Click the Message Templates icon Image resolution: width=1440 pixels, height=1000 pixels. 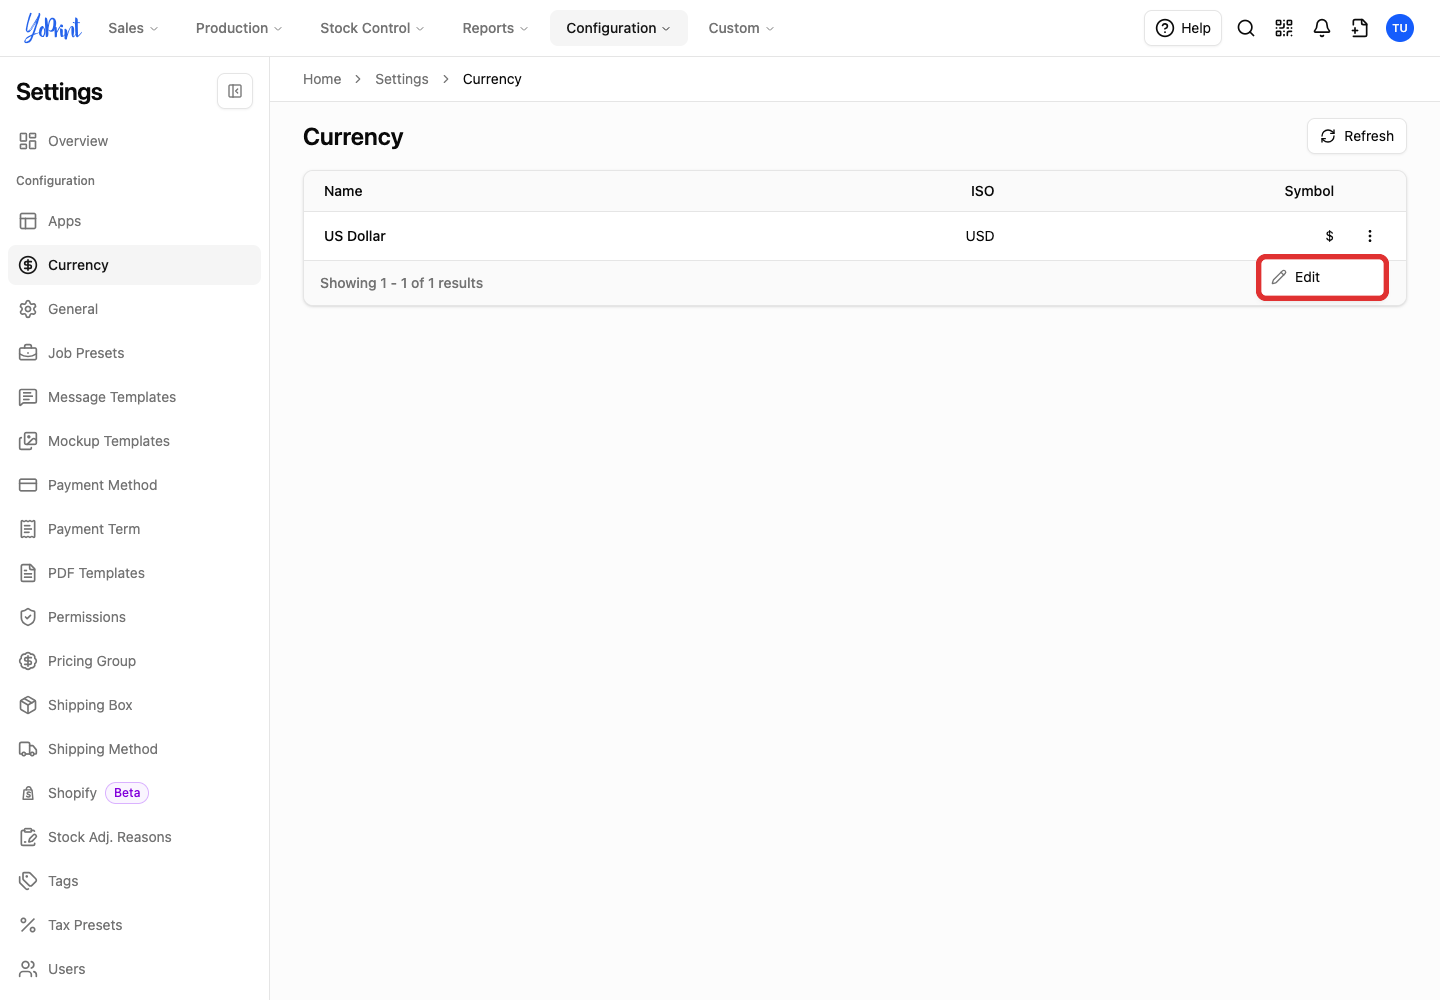(28, 397)
